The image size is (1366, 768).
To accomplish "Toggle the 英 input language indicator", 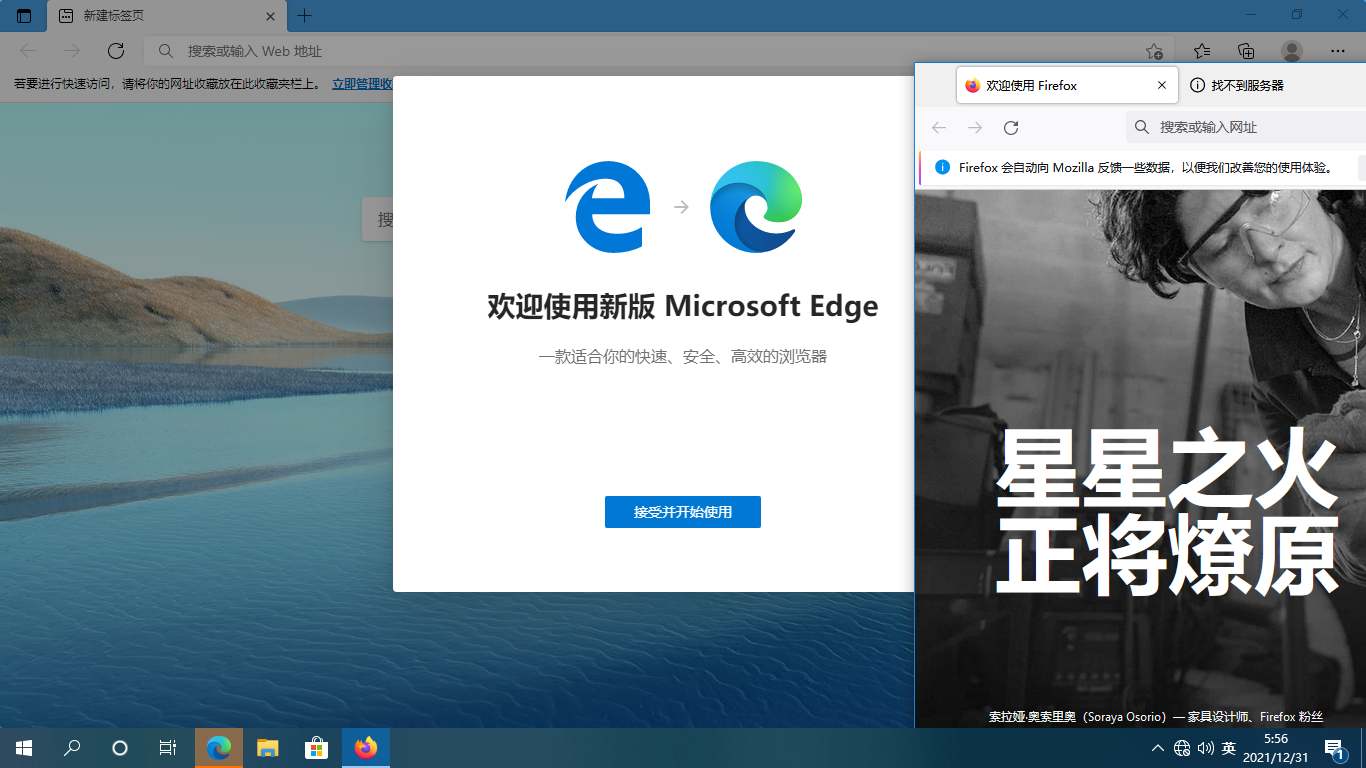I will (x=1229, y=748).
